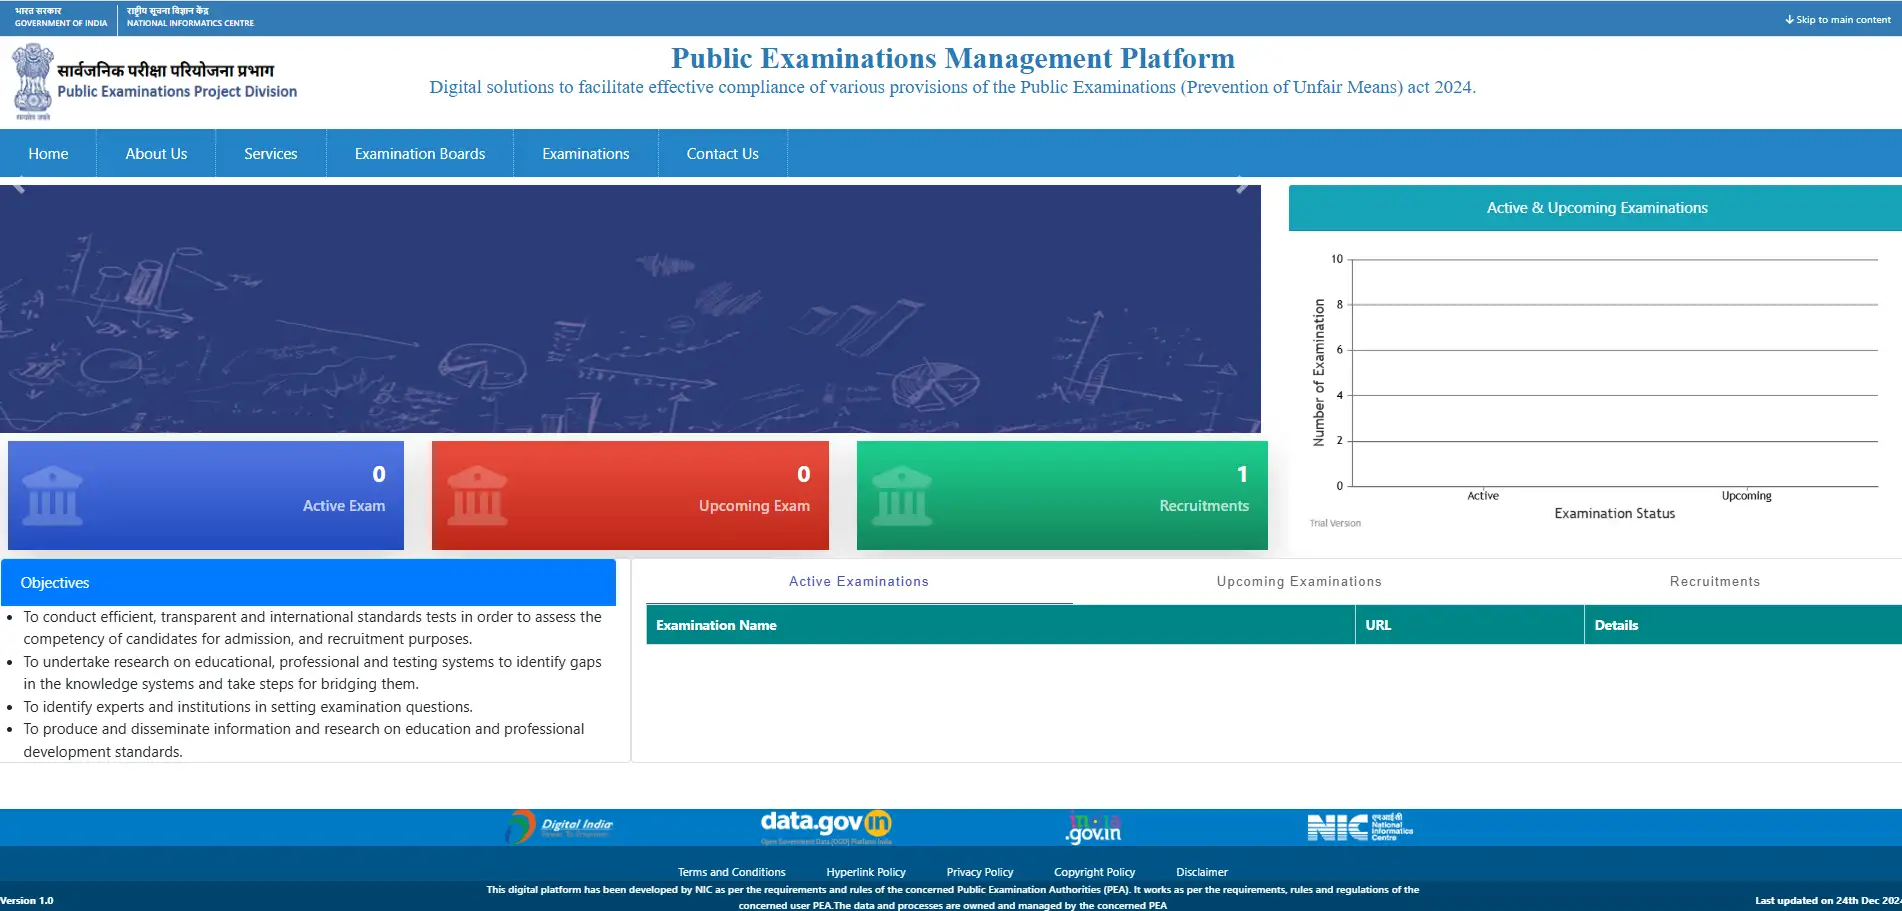Open the Services menu
The width and height of the screenshot is (1902, 911).
click(271, 154)
